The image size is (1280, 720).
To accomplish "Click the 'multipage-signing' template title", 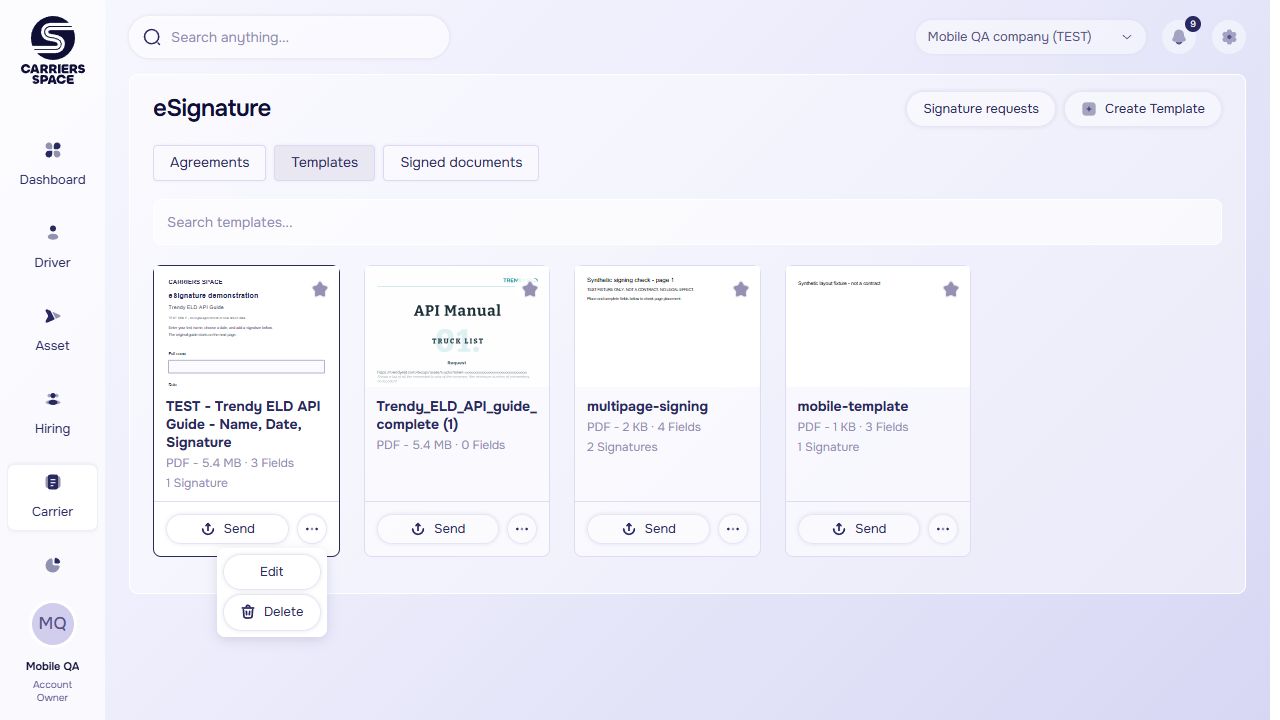I will 647,407.
